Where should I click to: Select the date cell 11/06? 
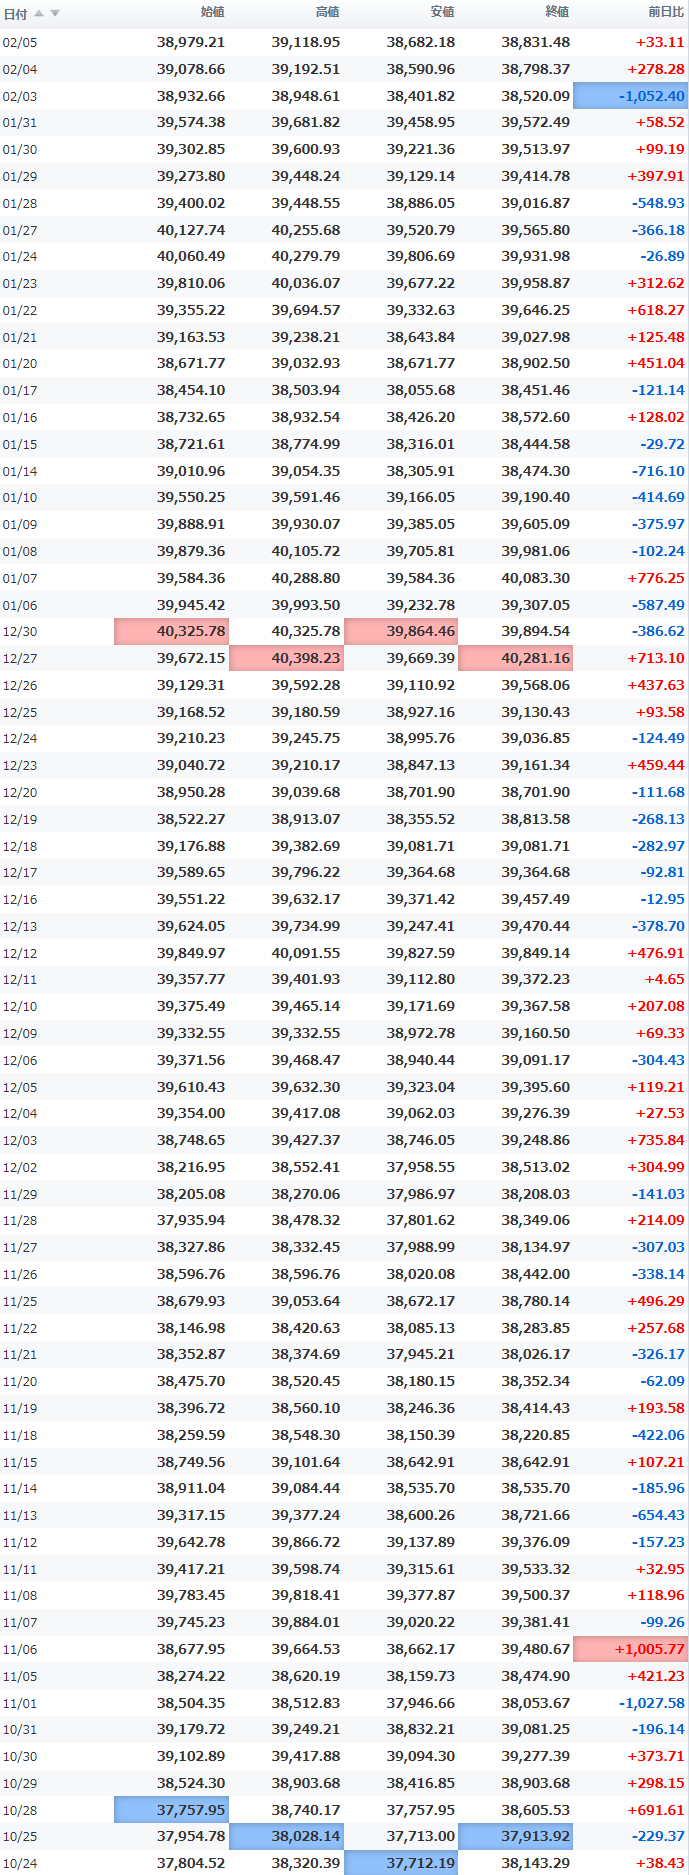coord(20,1650)
